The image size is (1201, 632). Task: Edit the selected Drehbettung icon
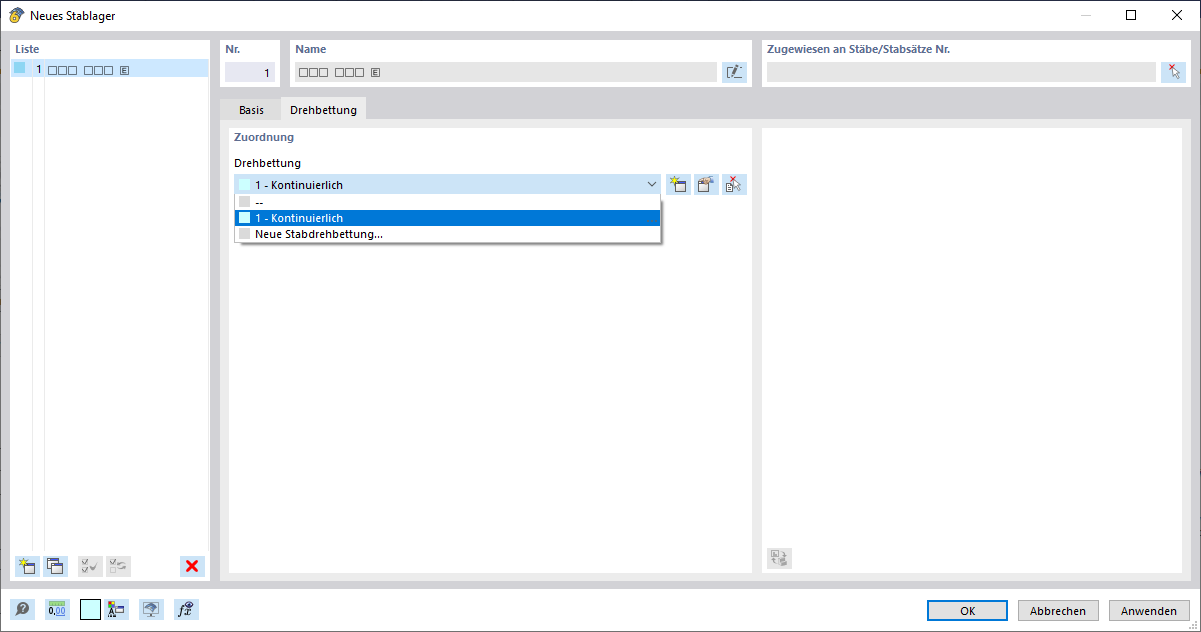click(x=707, y=184)
